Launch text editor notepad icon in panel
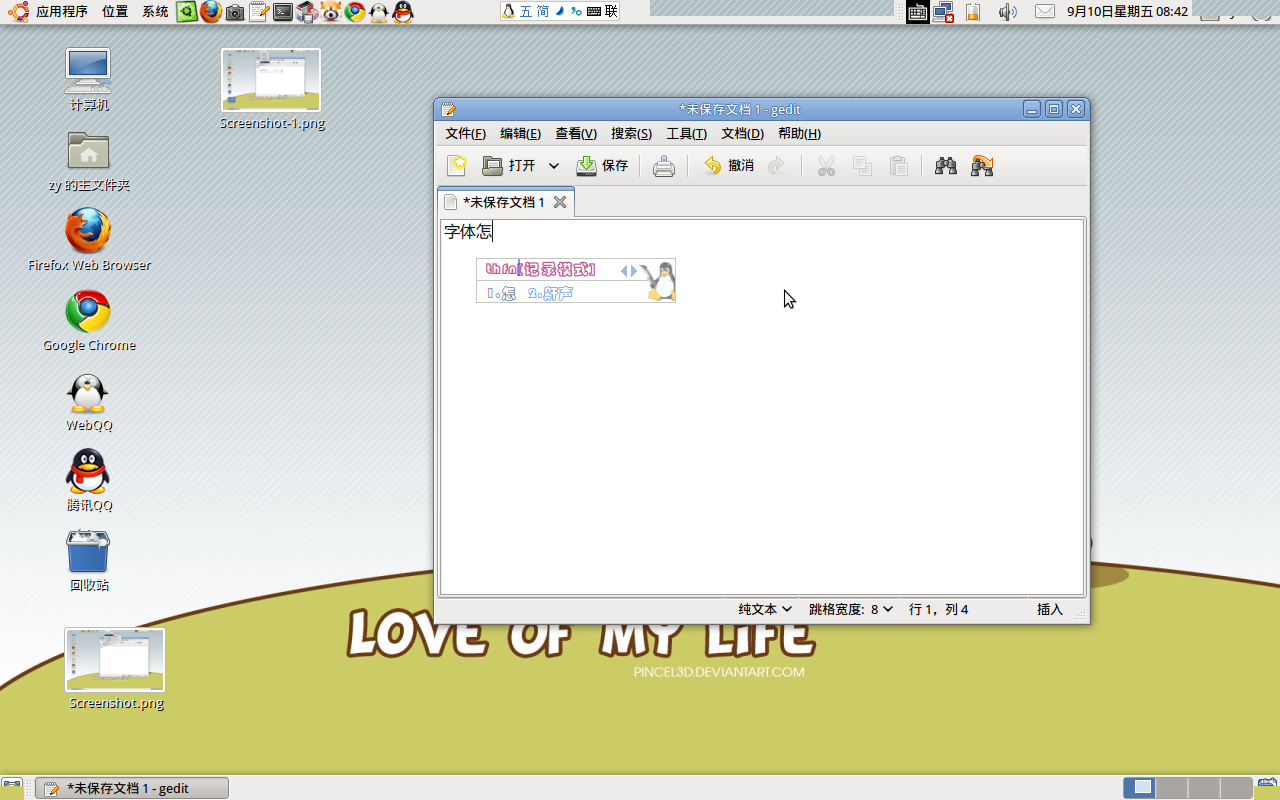This screenshot has width=1280, height=800. point(259,12)
